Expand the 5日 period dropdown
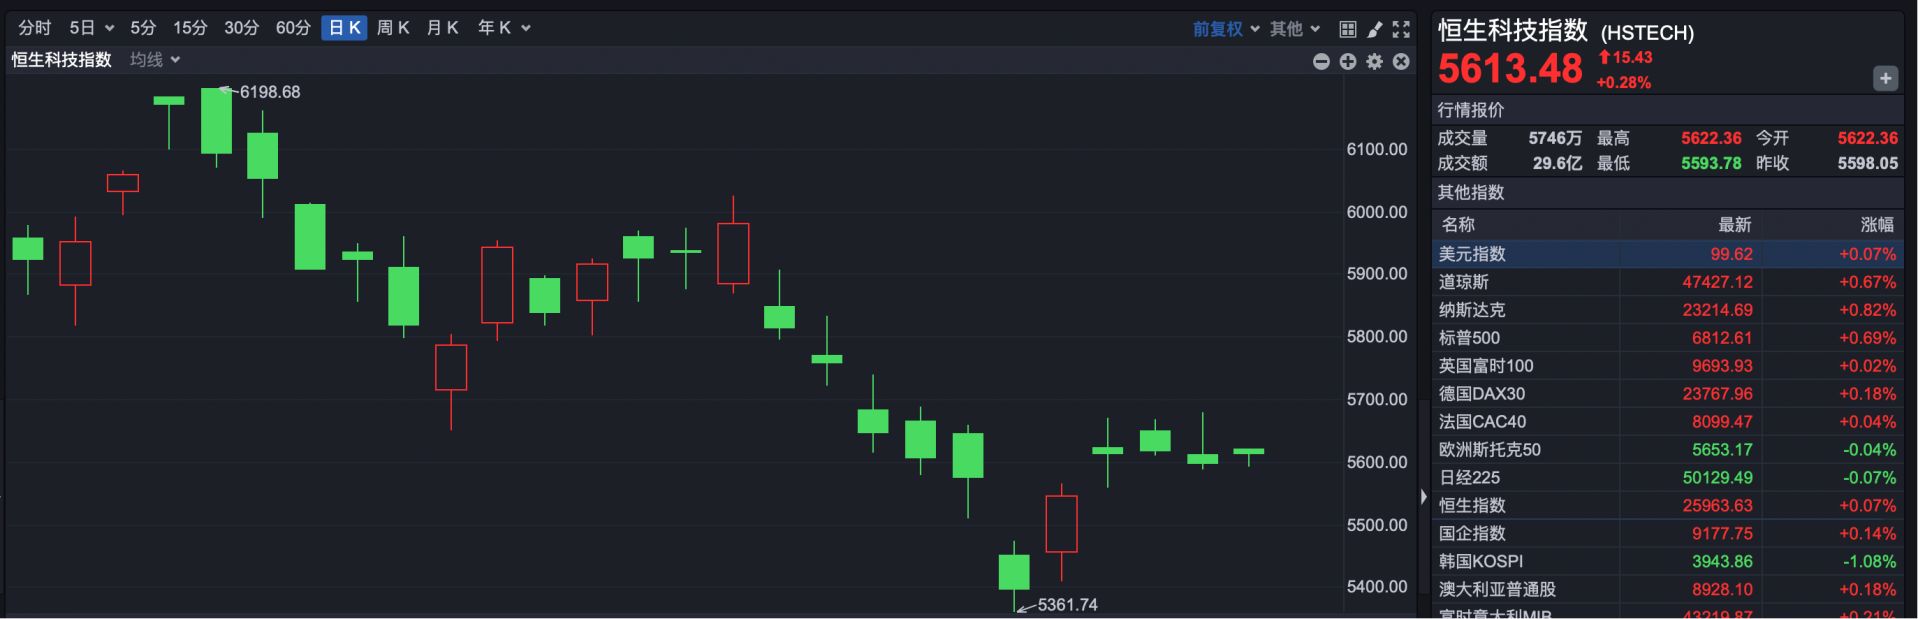Image resolution: width=1918 pixels, height=619 pixels. click(x=91, y=28)
